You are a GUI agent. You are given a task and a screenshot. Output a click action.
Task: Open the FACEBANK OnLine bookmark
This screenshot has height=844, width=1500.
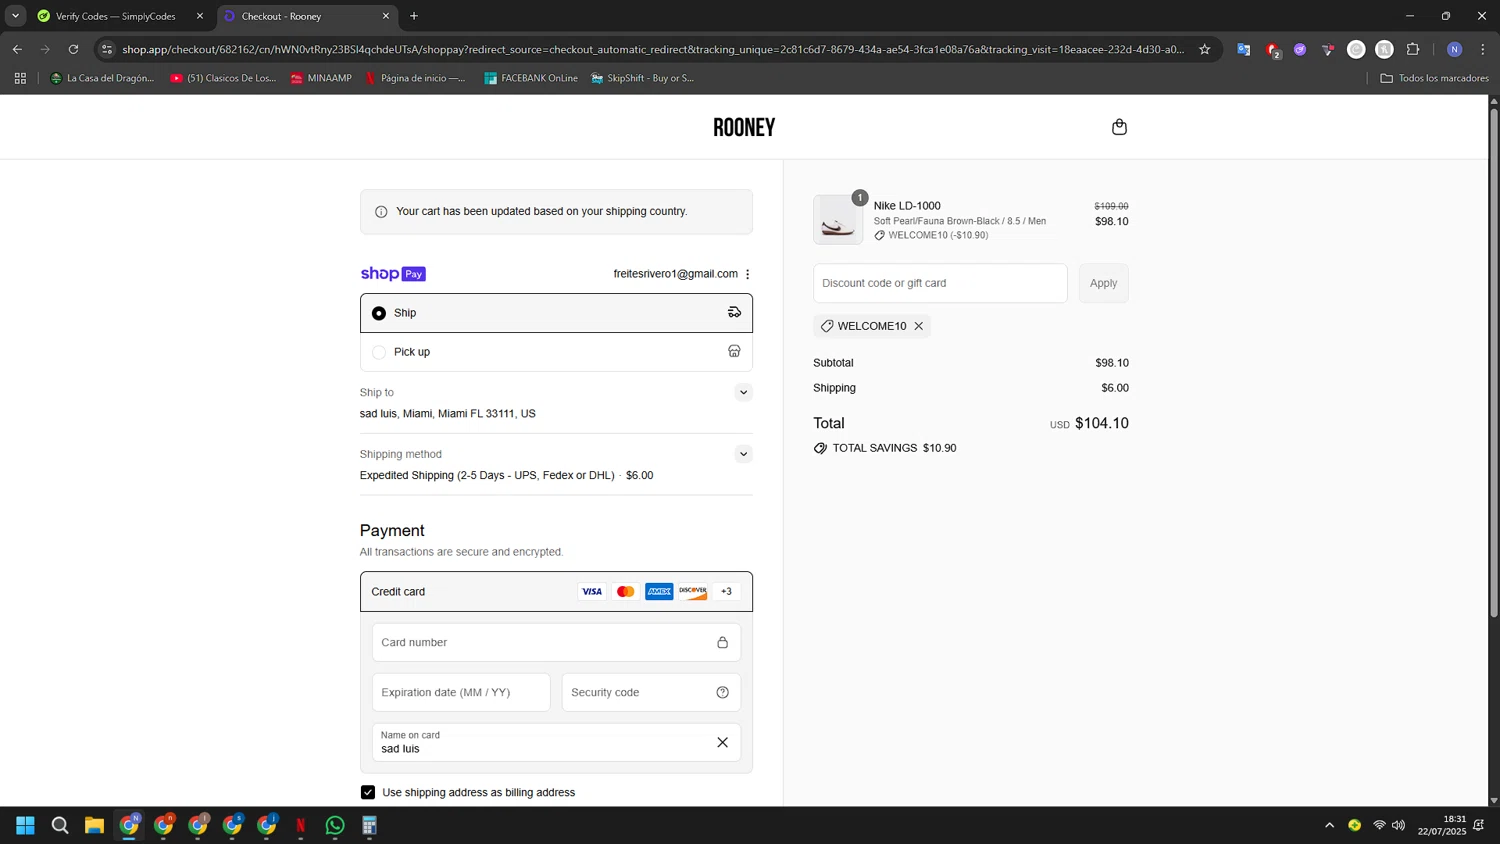[x=531, y=78]
